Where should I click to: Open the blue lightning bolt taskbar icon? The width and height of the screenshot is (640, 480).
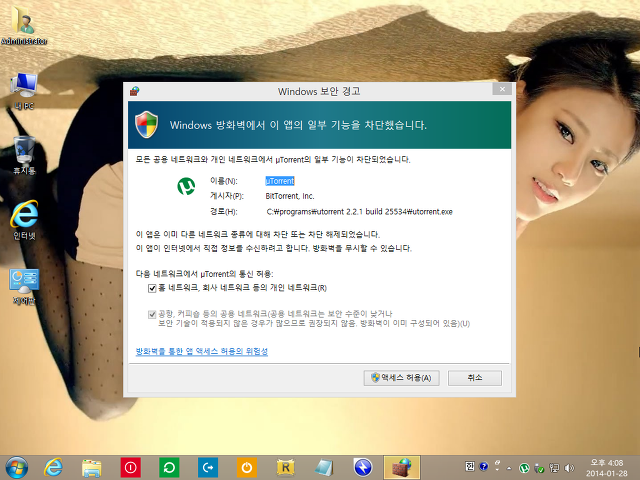click(x=363, y=468)
